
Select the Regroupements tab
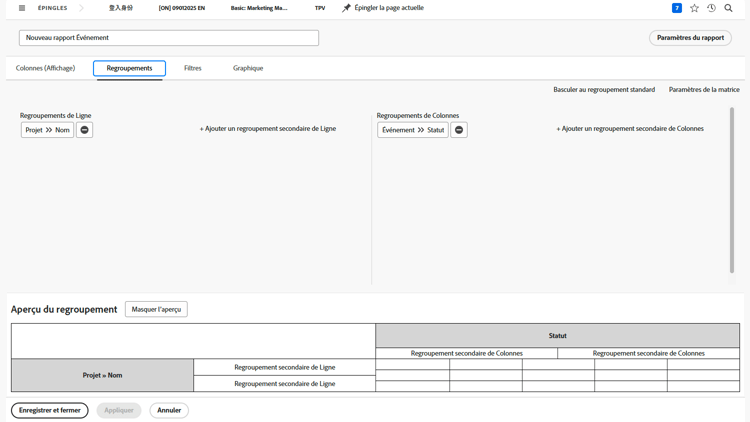coord(130,68)
